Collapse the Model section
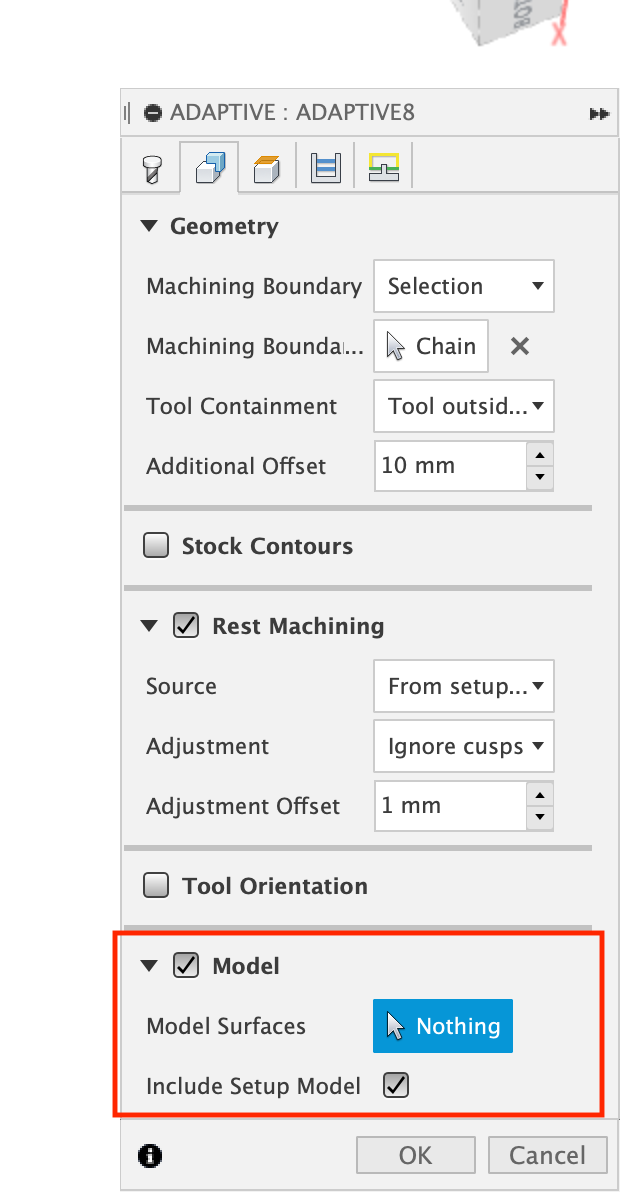This screenshot has height=1202, width=622. click(149, 966)
